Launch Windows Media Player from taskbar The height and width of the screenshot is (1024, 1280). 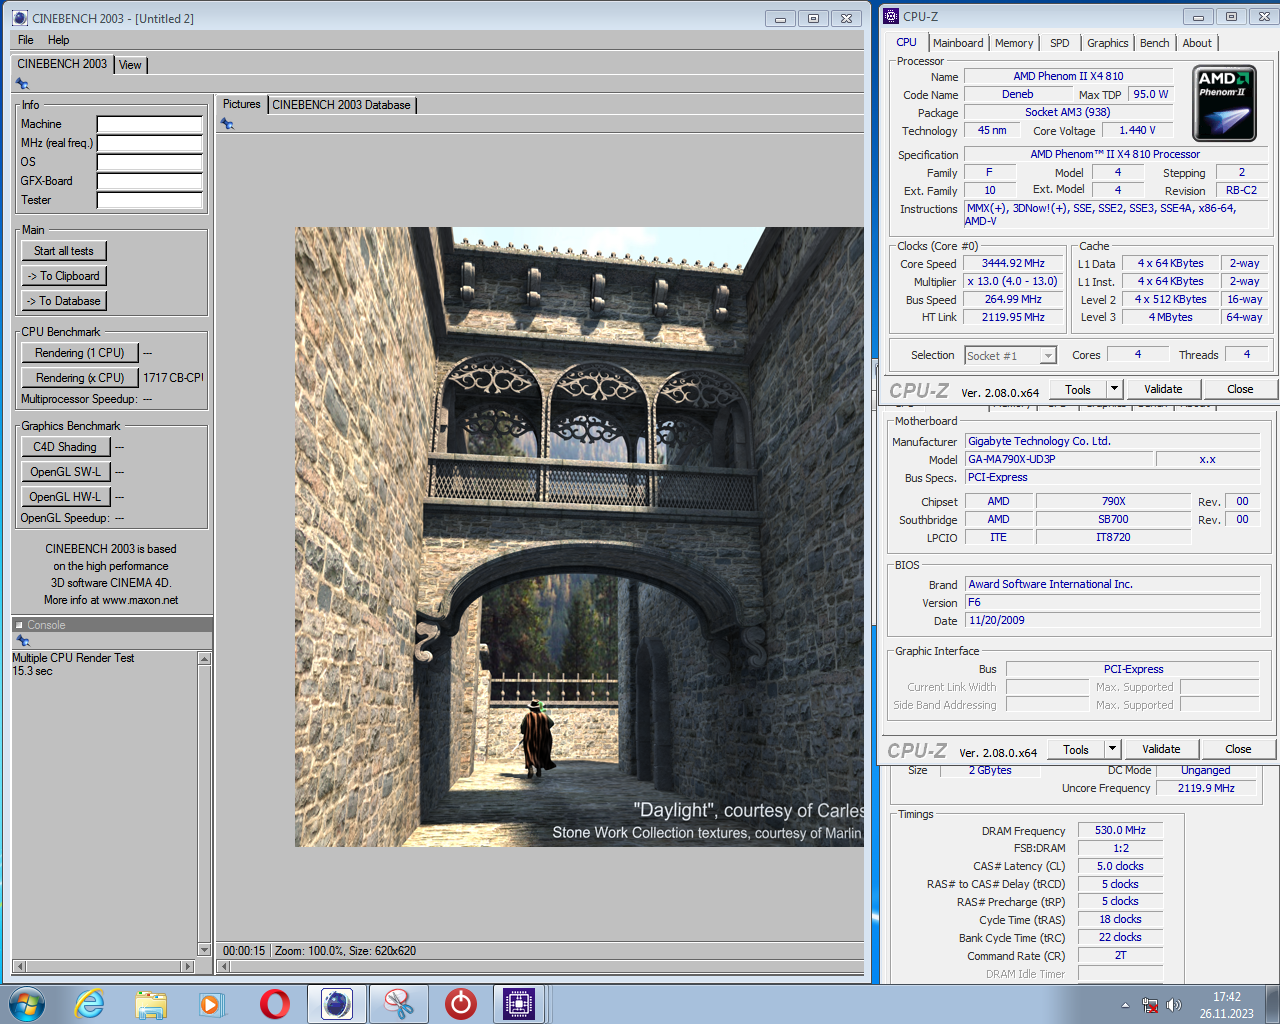pyautogui.click(x=212, y=1004)
